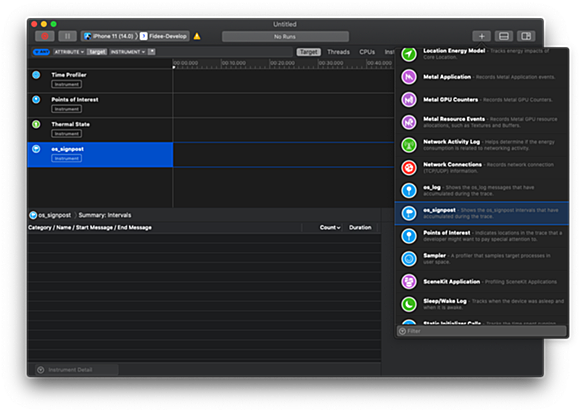Toggle the detail pane view button
Screen dimensions: 586x412
pyautogui.click(x=503, y=36)
